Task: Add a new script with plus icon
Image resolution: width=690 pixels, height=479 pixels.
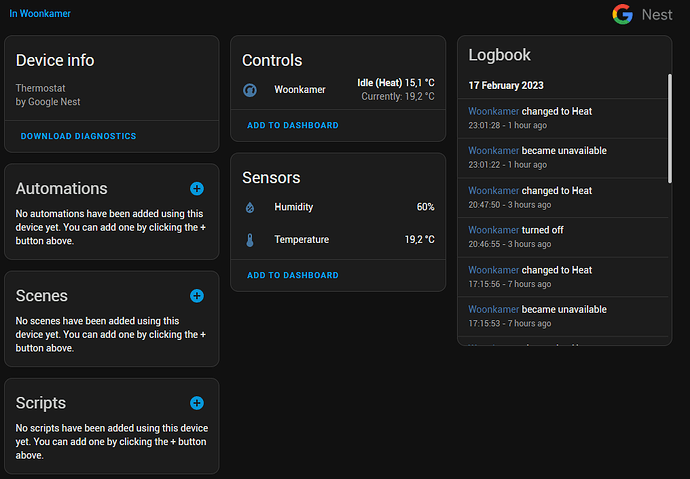Action: 197,403
